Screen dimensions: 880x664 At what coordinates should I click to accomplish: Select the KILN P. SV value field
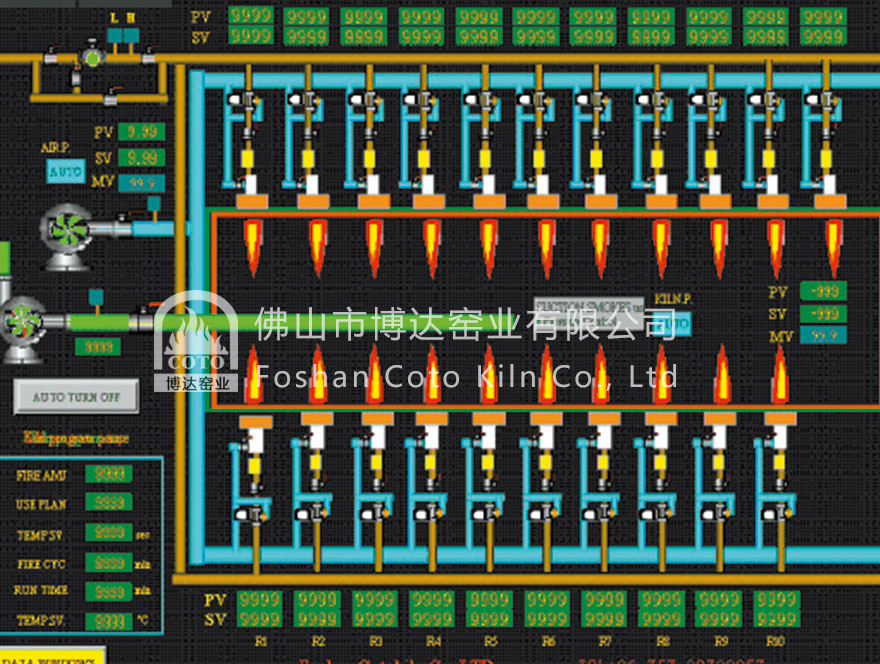click(x=823, y=314)
